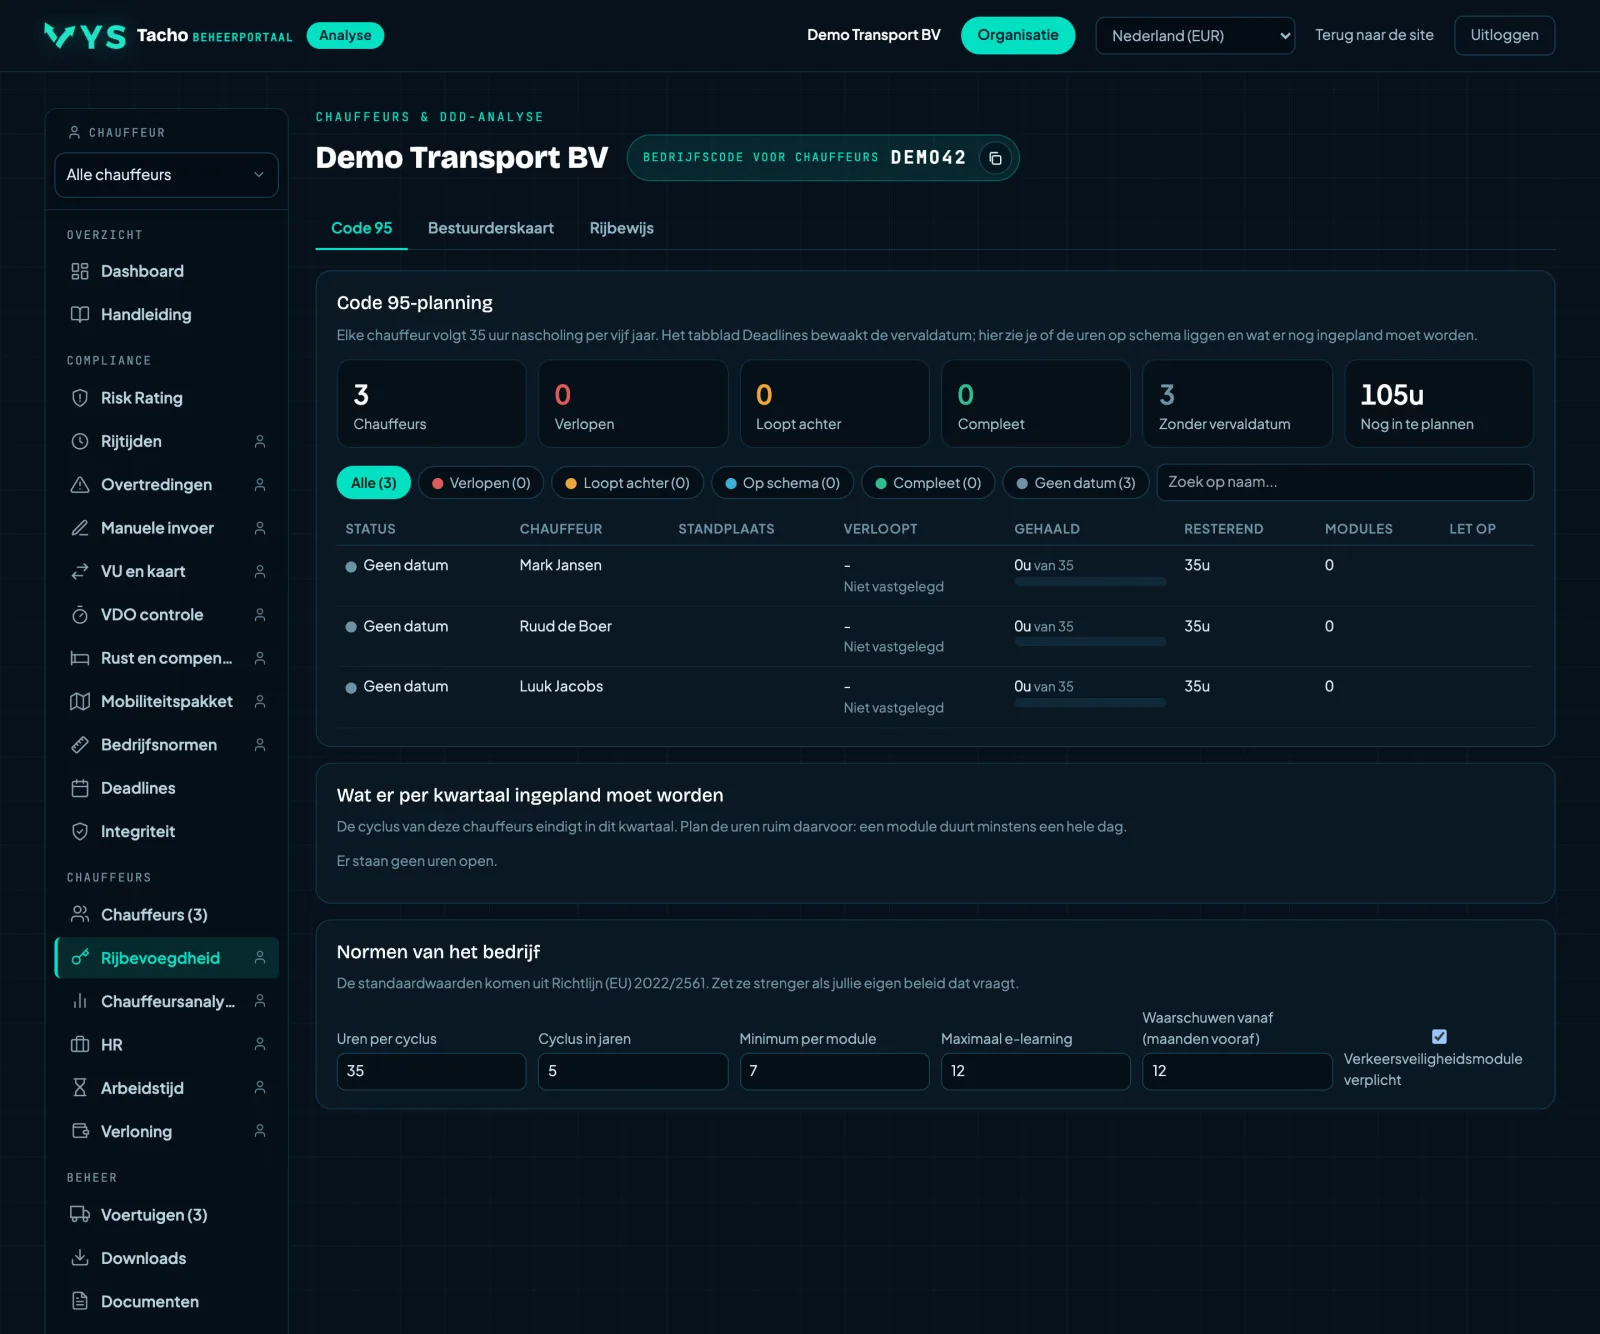Open Integriteit shield-check icon
This screenshot has width=1600, height=1334.
pos(80,831)
